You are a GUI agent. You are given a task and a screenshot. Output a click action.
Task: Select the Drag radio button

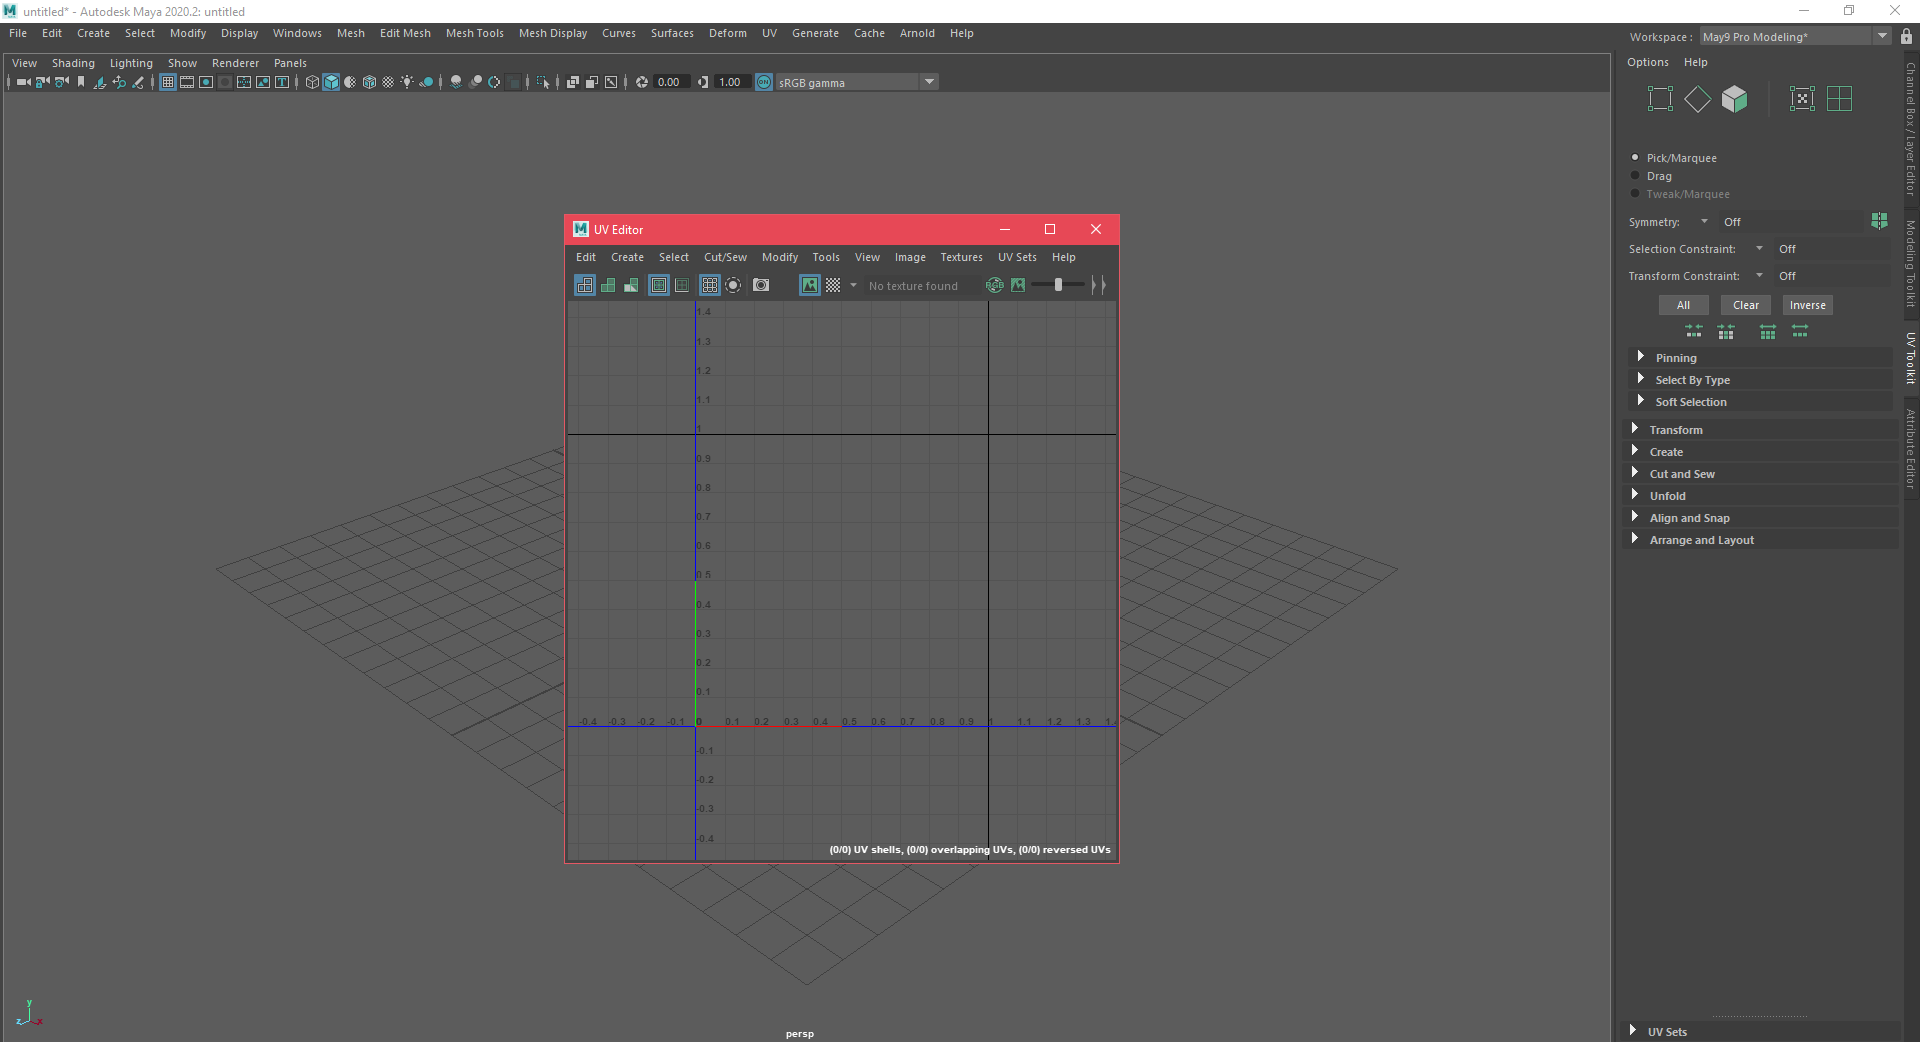pyautogui.click(x=1636, y=176)
